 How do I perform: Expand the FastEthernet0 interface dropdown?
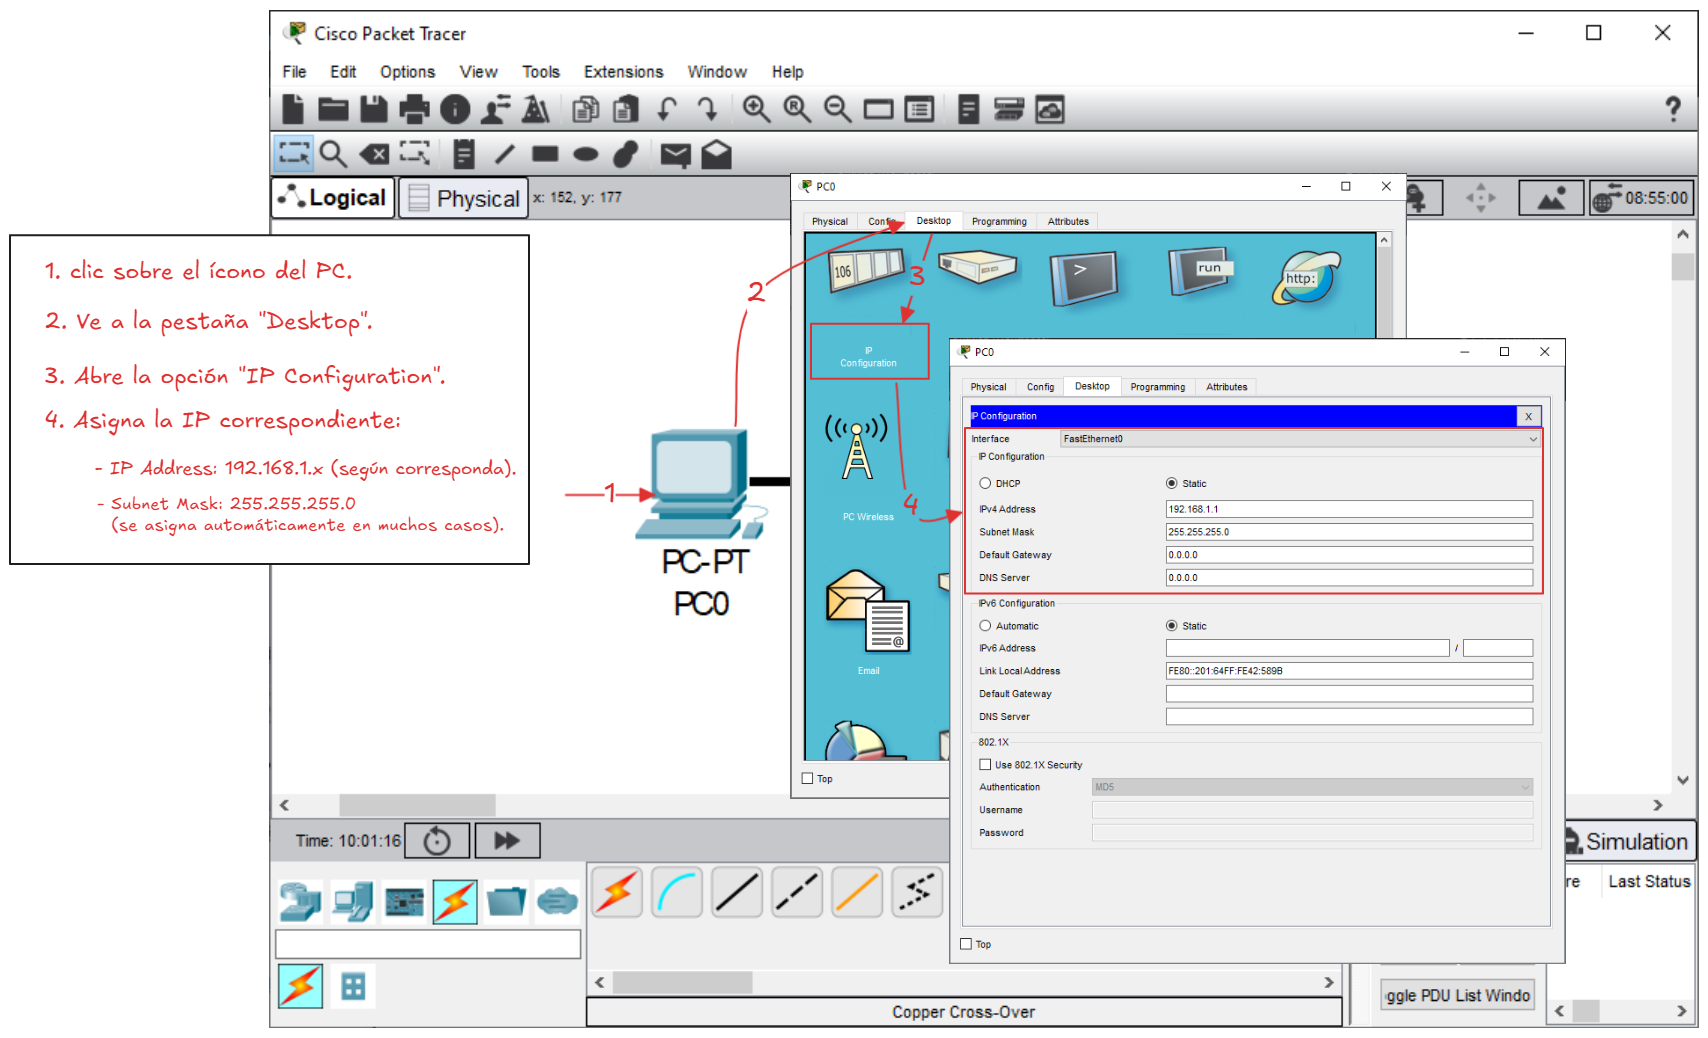[x=1300, y=439]
